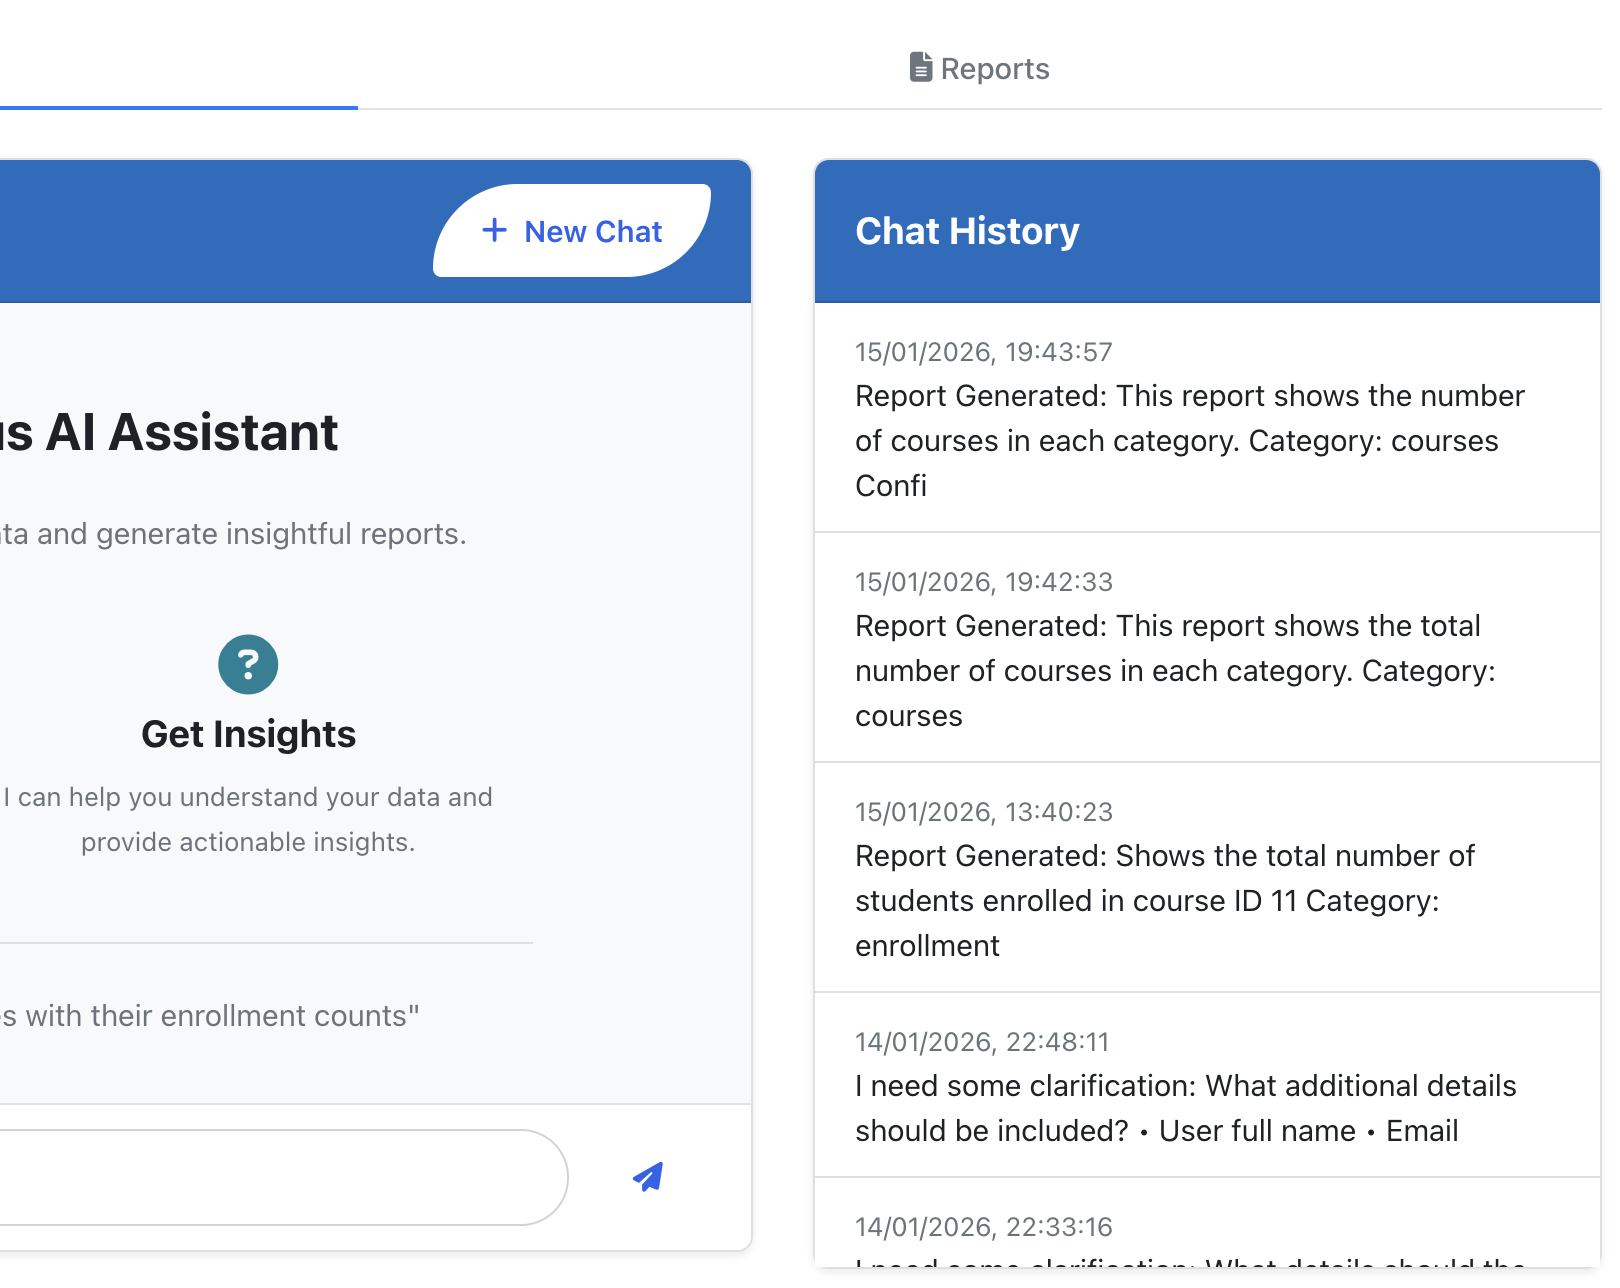
Task: Click the AI Assistant title text
Action: pyautogui.click(x=168, y=432)
